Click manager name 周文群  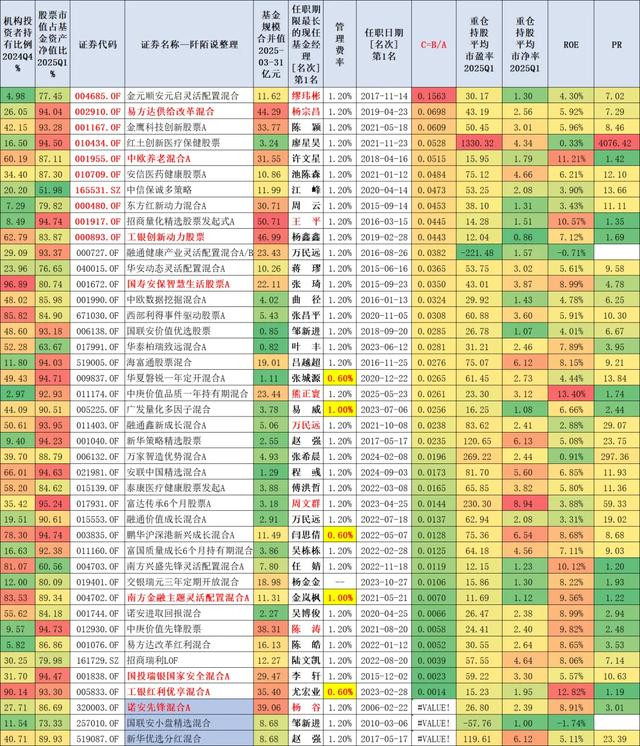[x=306, y=503]
